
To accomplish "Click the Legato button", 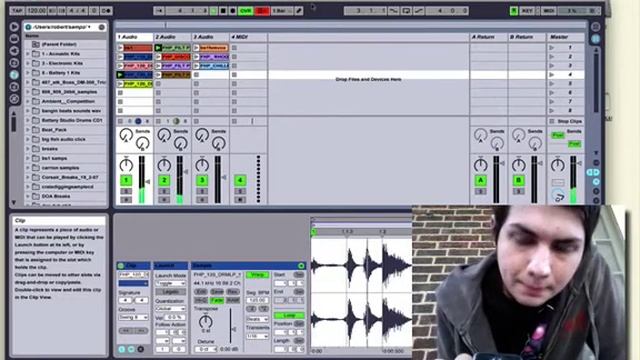I will coord(170,292).
